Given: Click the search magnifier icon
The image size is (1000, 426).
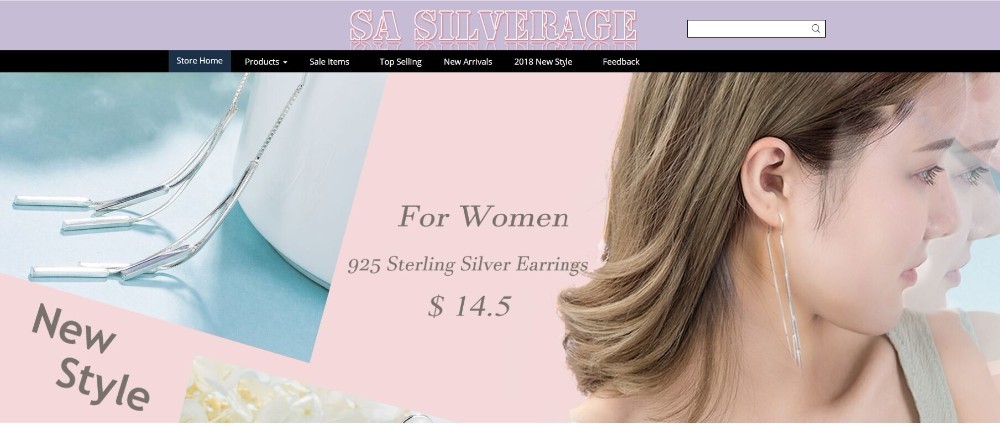Looking at the screenshot, I should point(816,29).
